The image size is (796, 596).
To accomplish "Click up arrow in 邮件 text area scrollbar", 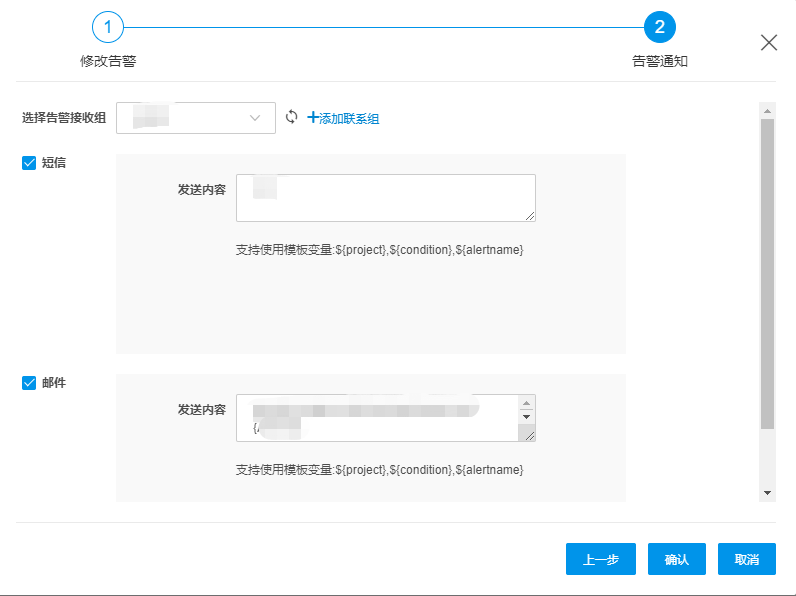I will [526, 403].
